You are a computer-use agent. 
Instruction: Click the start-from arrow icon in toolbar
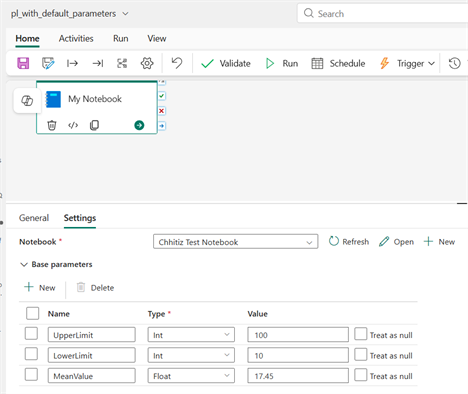coord(72,63)
